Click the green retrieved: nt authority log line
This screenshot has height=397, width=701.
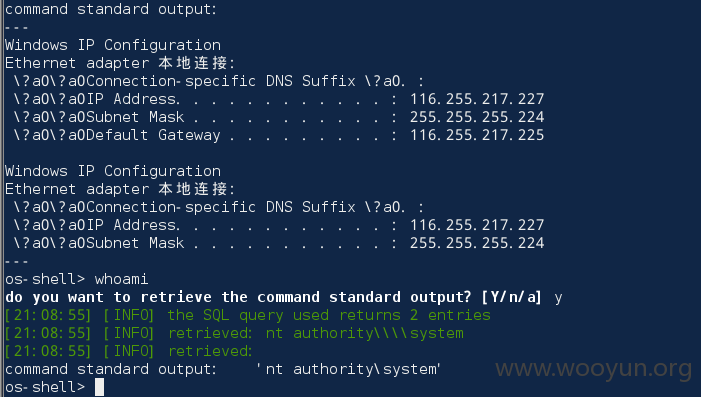coord(234,333)
